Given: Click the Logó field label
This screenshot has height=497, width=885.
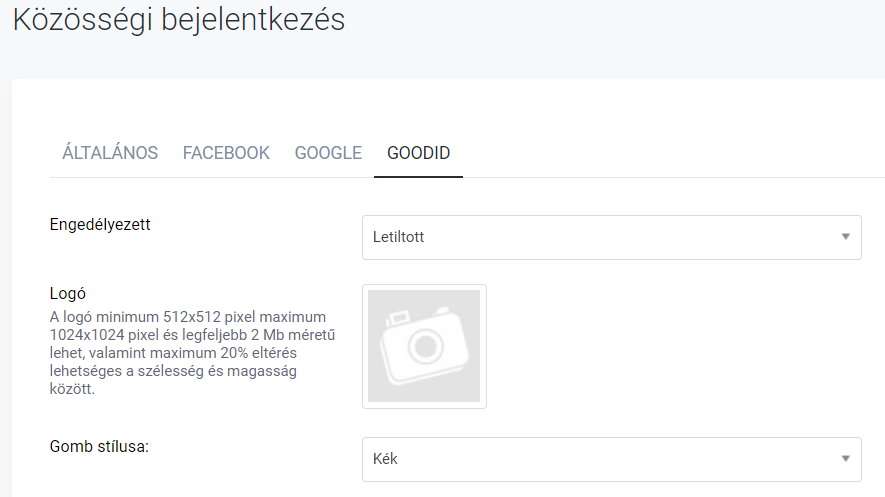Looking at the screenshot, I should click(x=68, y=293).
